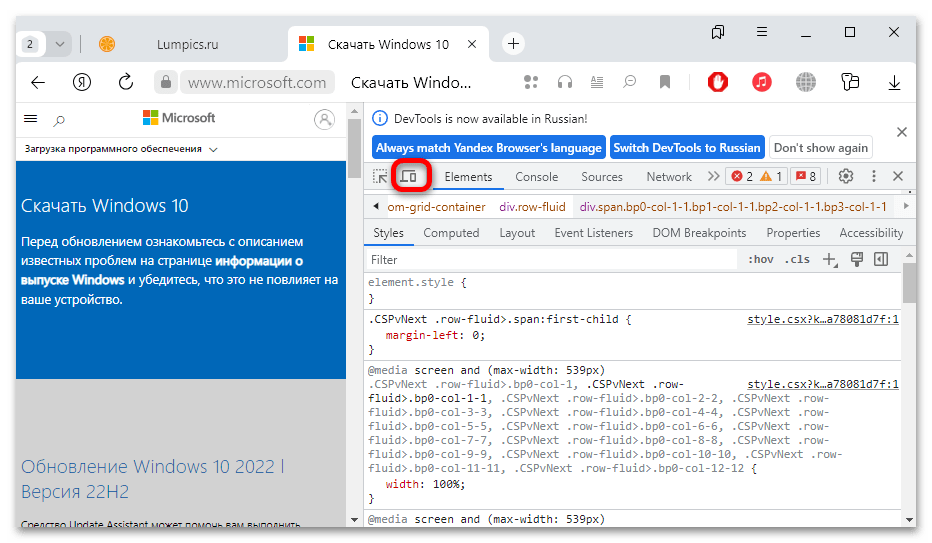Open the Computed sub-tab
This screenshot has width=932, height=543.
(451, 233)
